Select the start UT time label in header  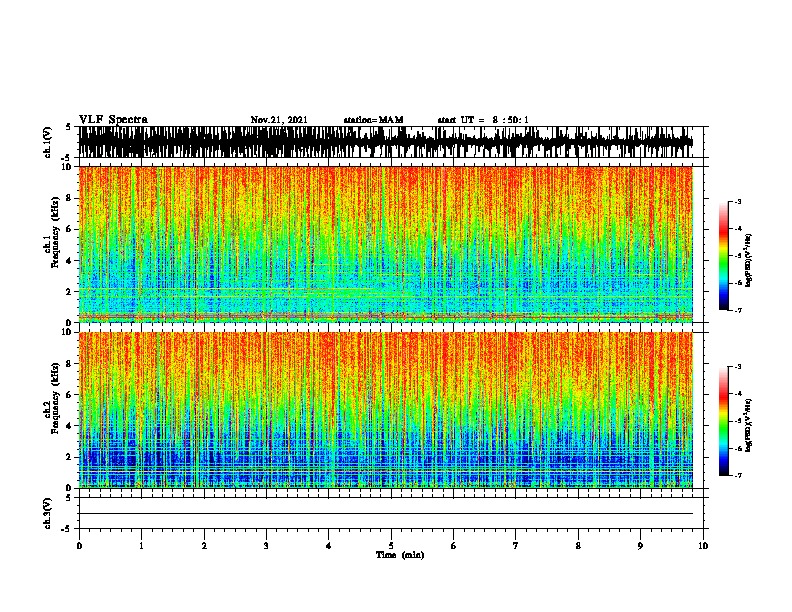[483, 120]
